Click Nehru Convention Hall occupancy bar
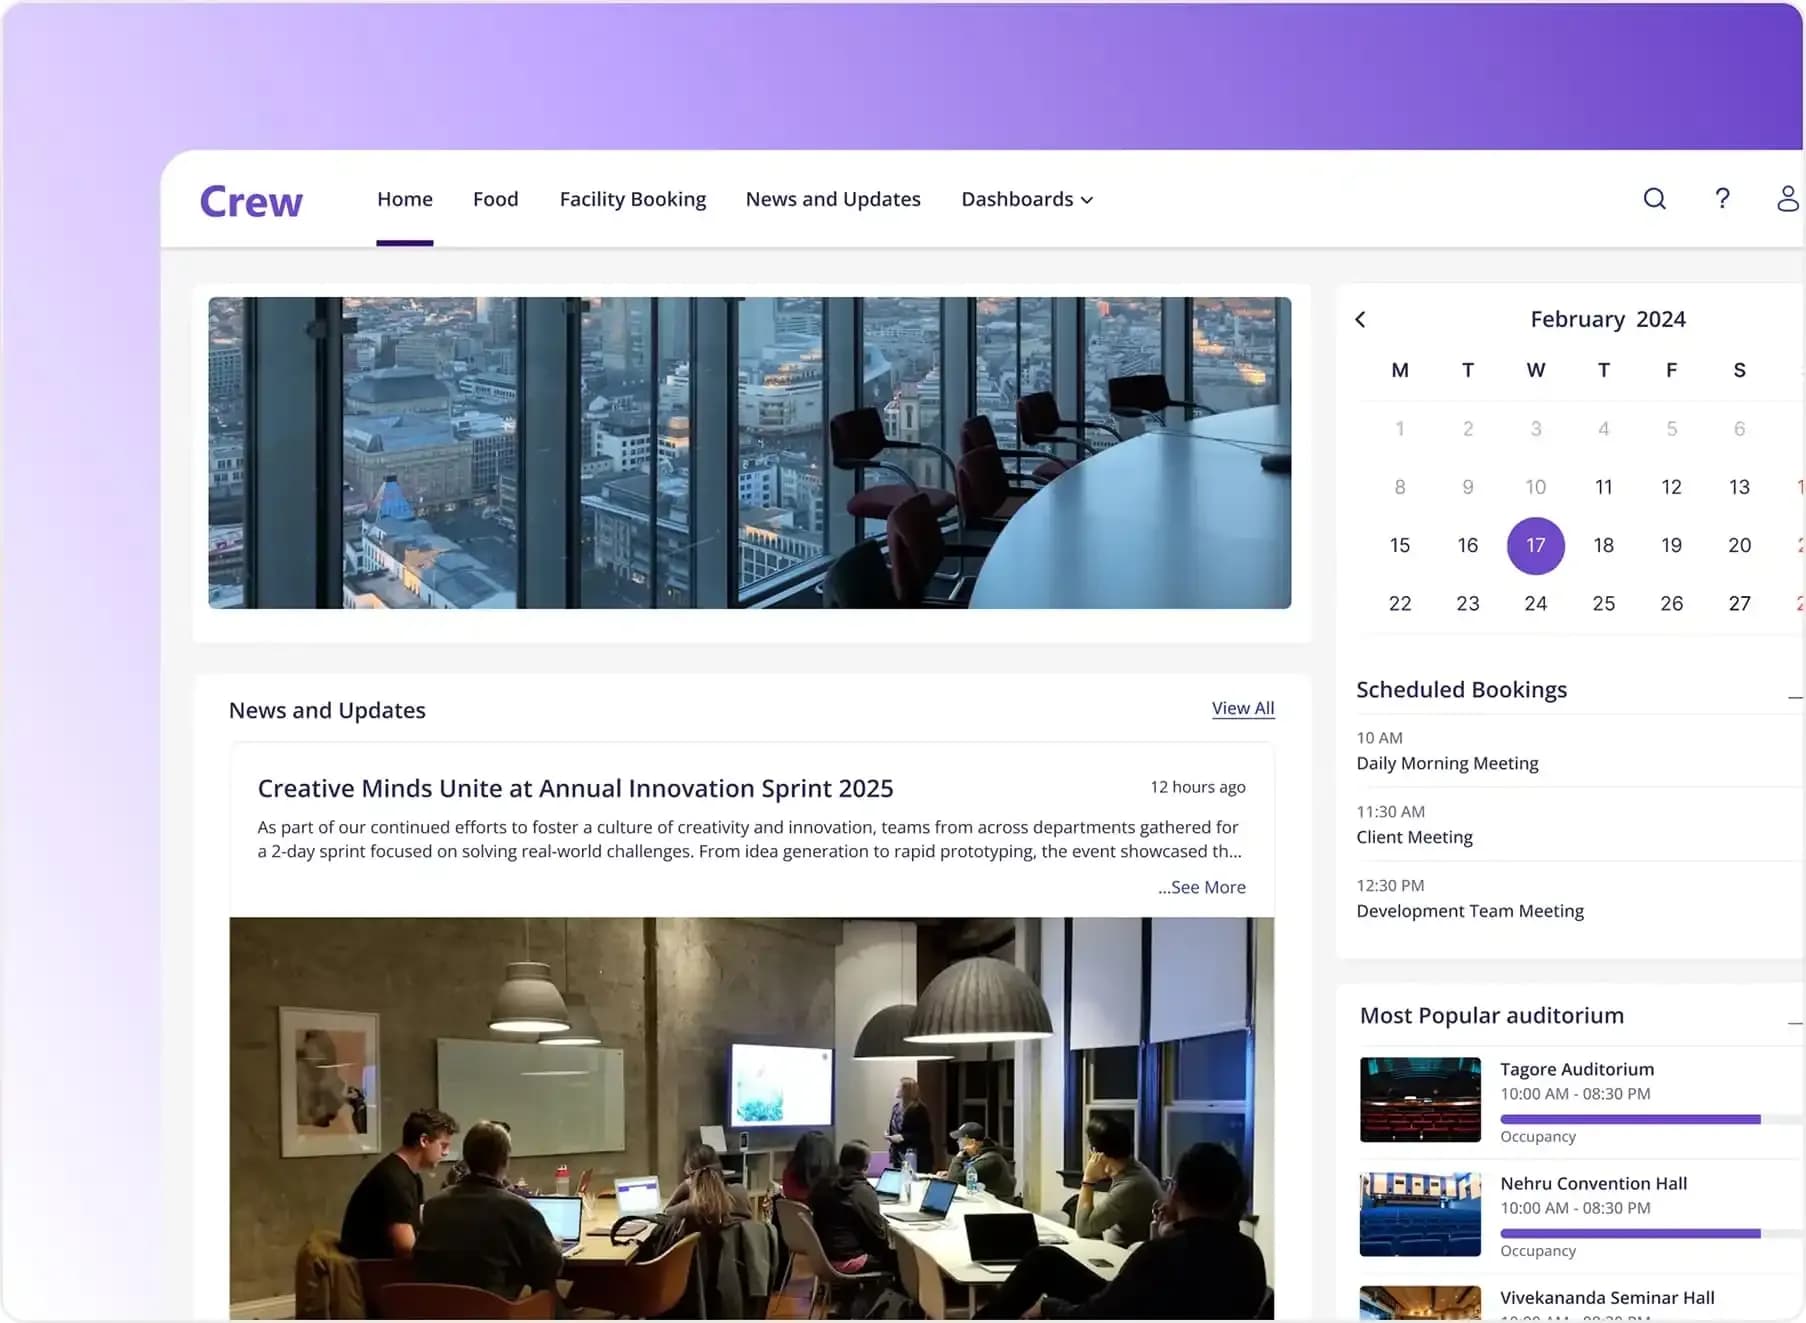This screenshot has width=1806, height=1323. (1652, 1233)
